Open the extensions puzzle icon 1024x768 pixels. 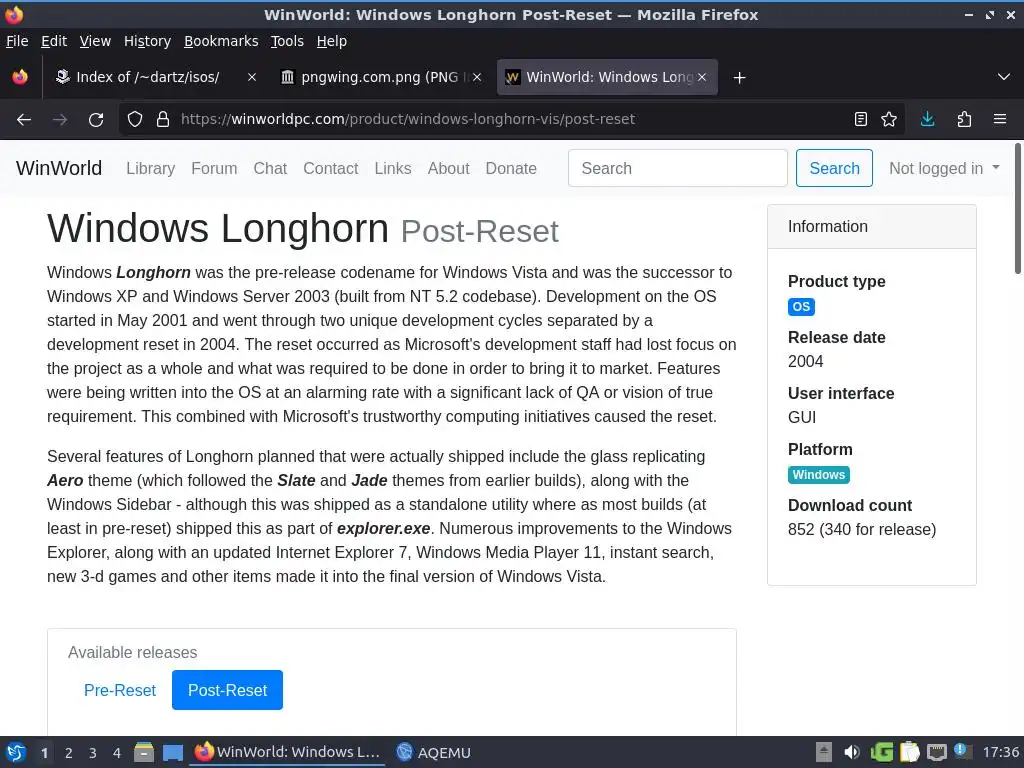(964, 119)
